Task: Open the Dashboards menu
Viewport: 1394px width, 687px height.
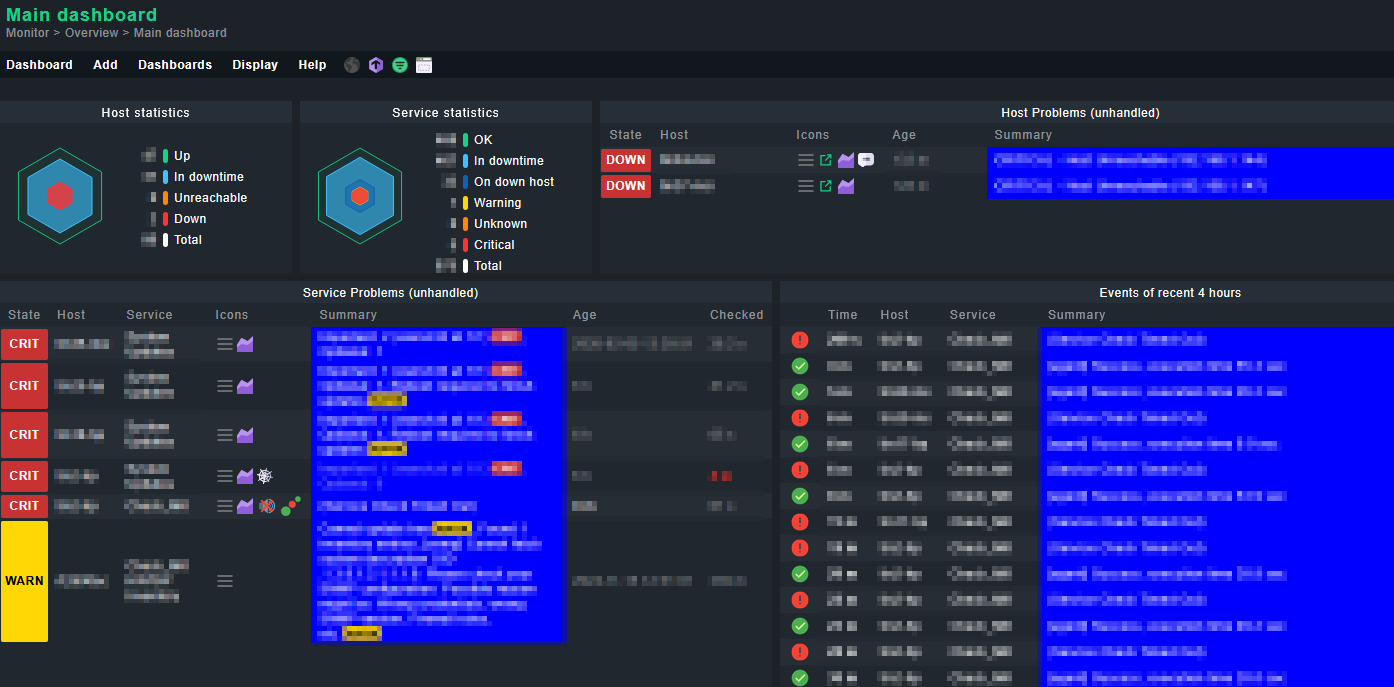Action: (x=175, y=65)
